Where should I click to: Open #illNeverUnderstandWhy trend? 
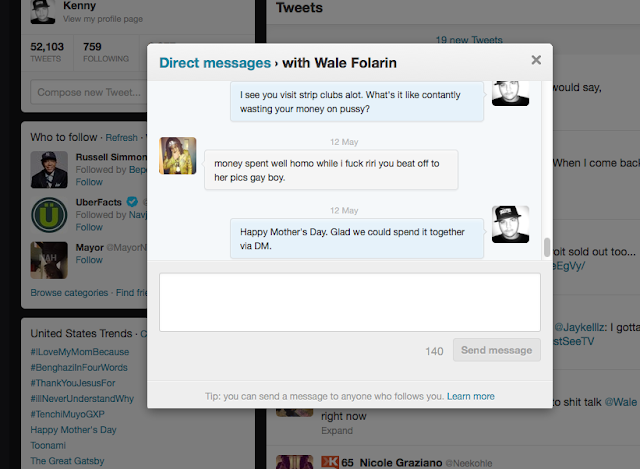point(82,398)
